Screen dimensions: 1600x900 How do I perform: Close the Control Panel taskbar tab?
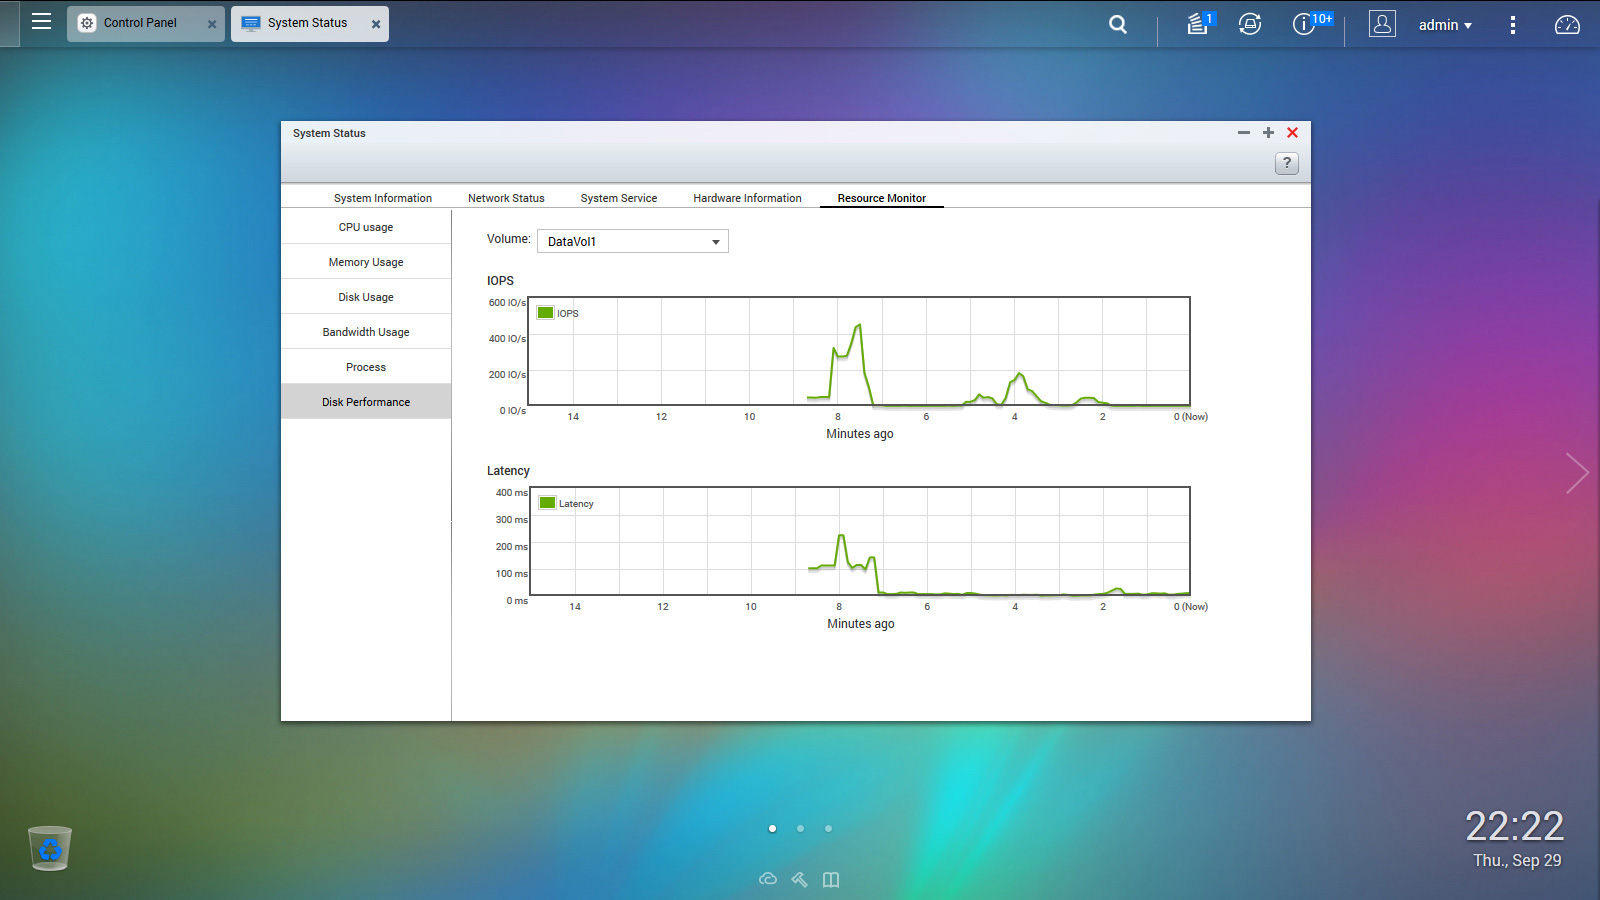point(212,24)
